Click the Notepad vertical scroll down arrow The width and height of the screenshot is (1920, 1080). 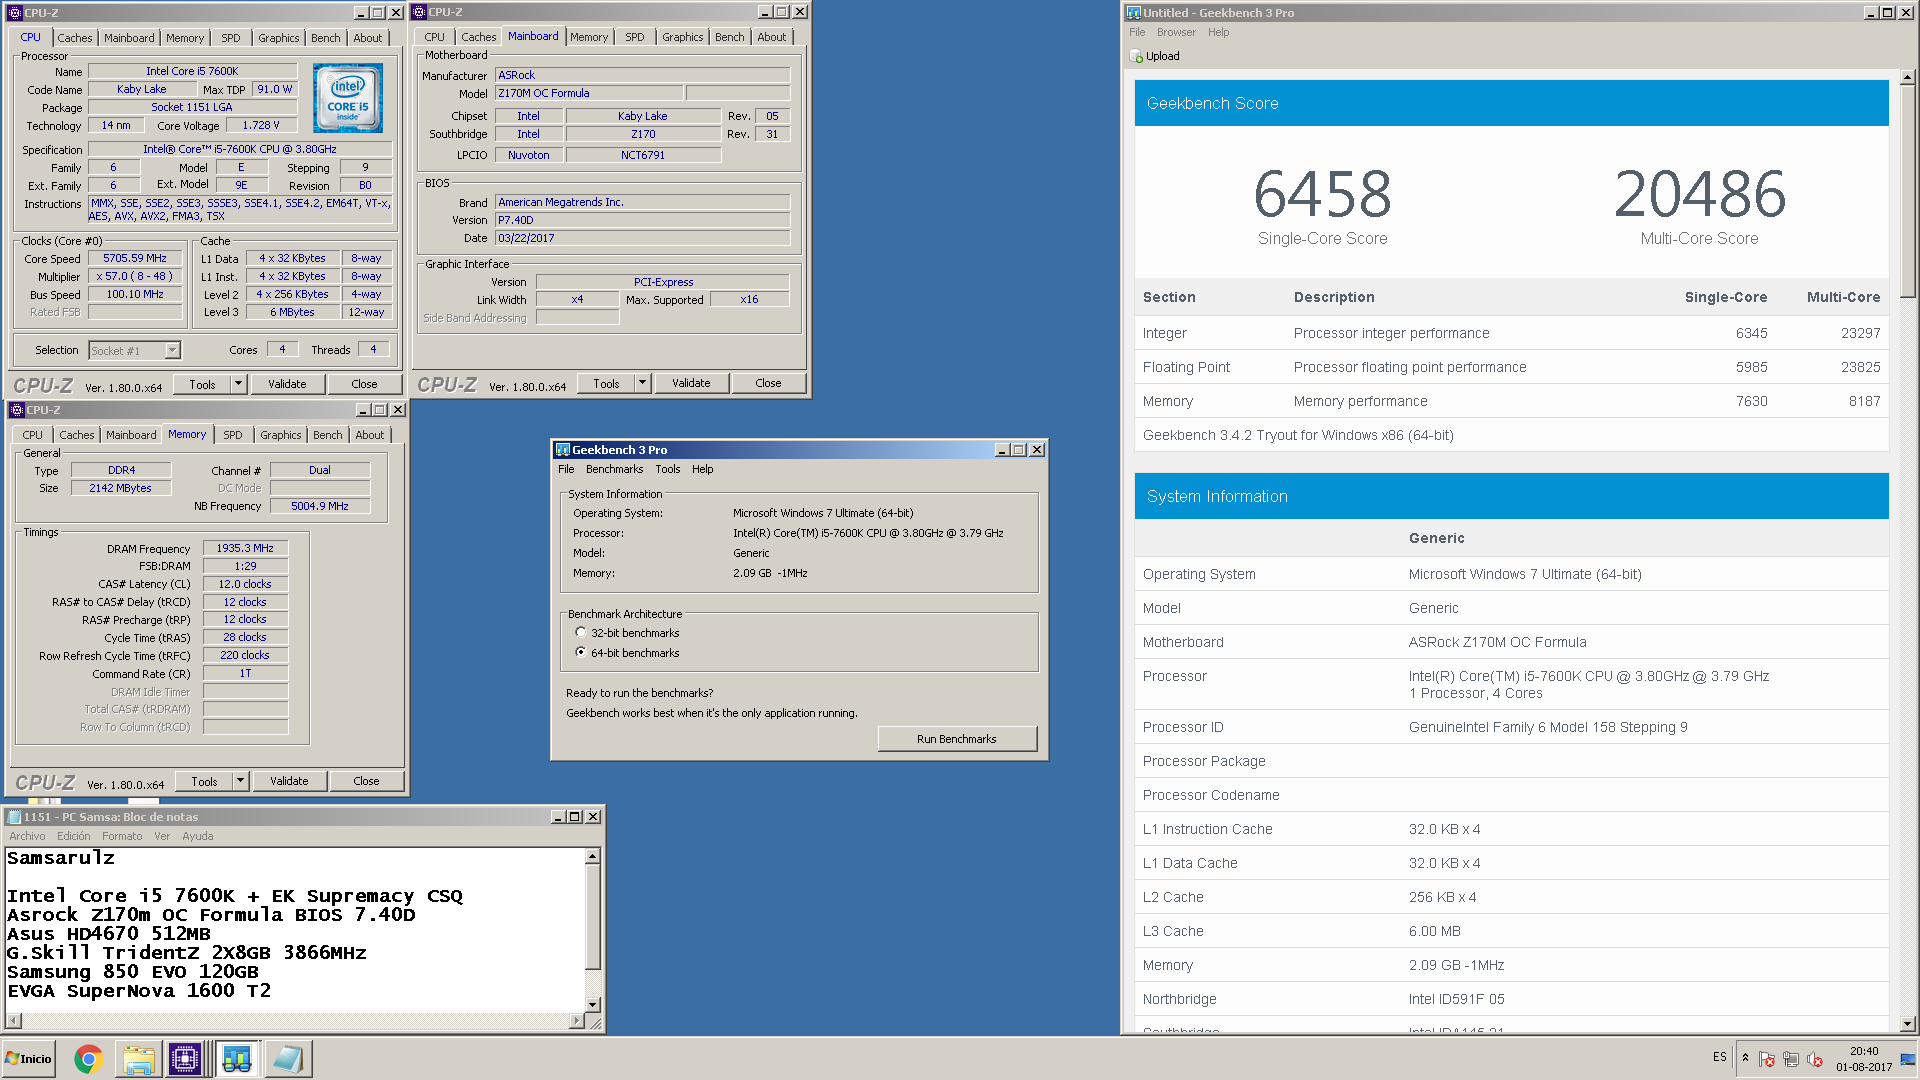[x=592, y=1004]
